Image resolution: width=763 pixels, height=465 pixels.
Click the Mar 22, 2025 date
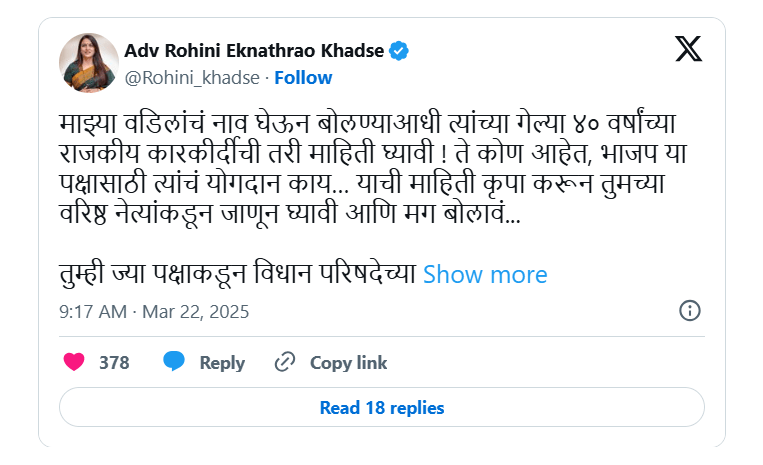click(195, 311)
